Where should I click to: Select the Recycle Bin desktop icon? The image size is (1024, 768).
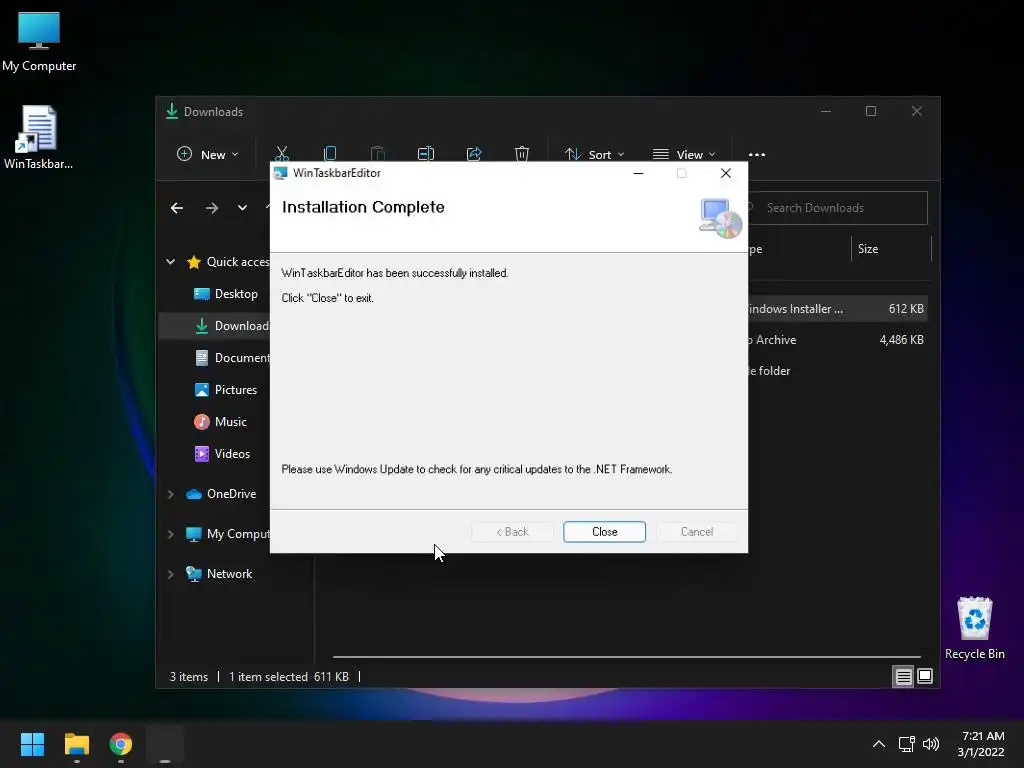coord(974,628)
